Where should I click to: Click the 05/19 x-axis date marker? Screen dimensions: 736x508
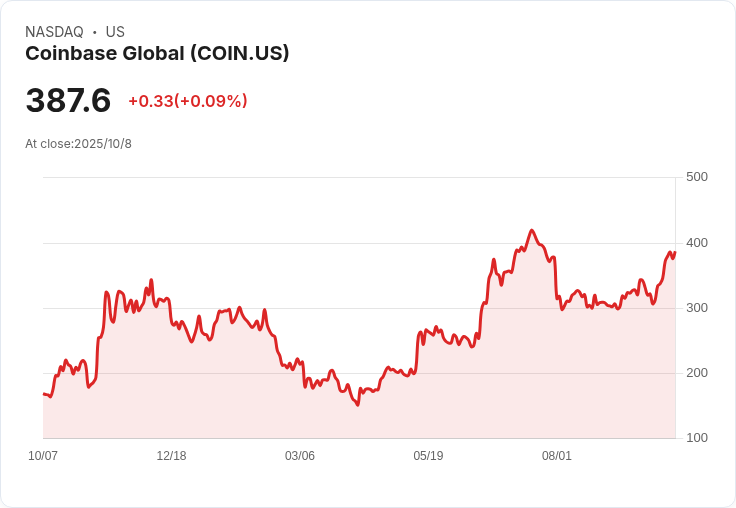[x=428, y=456]
